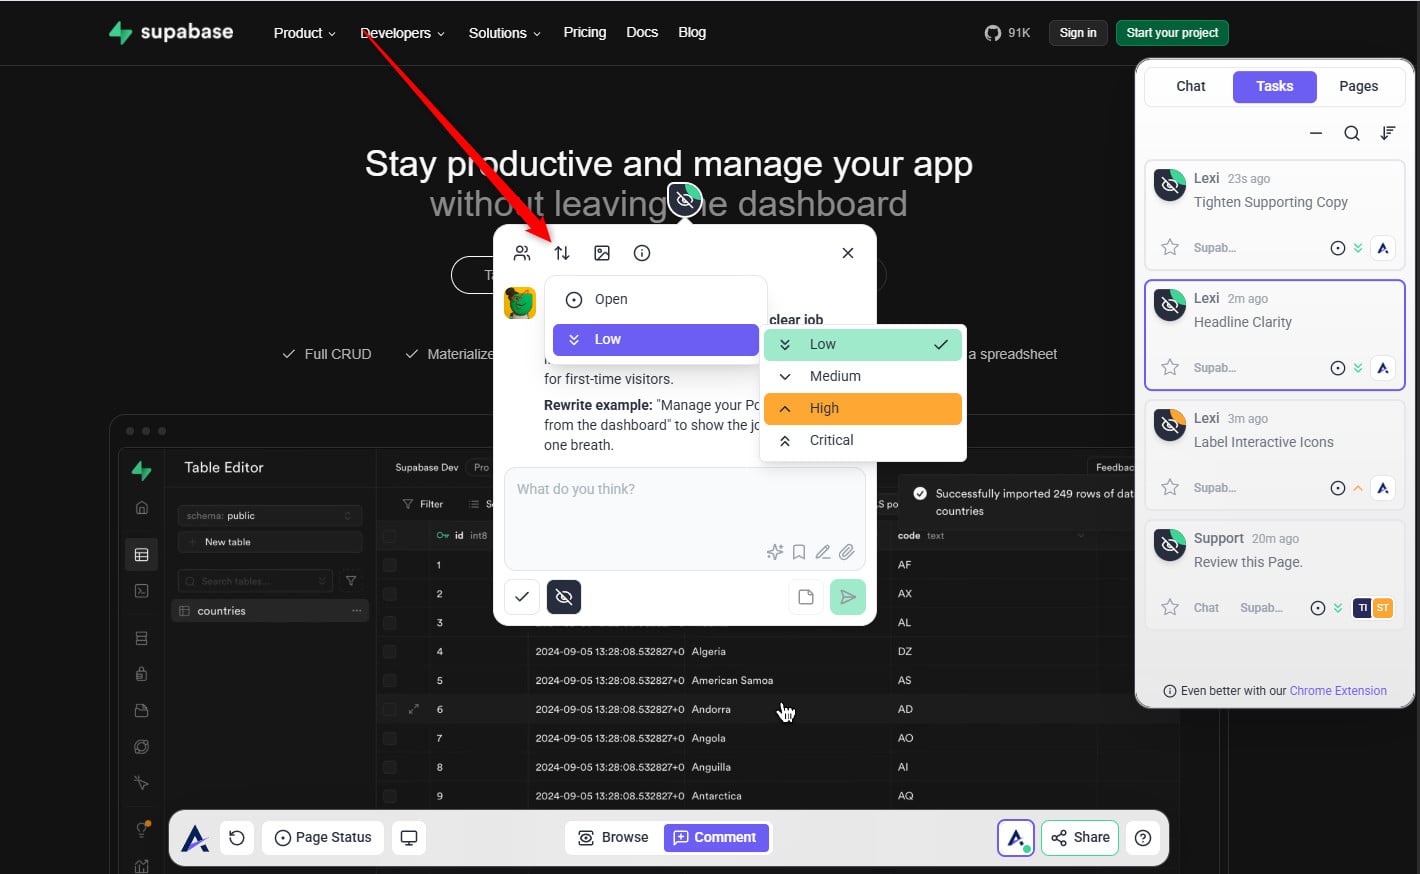Click the attachment paperclip icon
The image size is (1420, 874).
(847, 552)
